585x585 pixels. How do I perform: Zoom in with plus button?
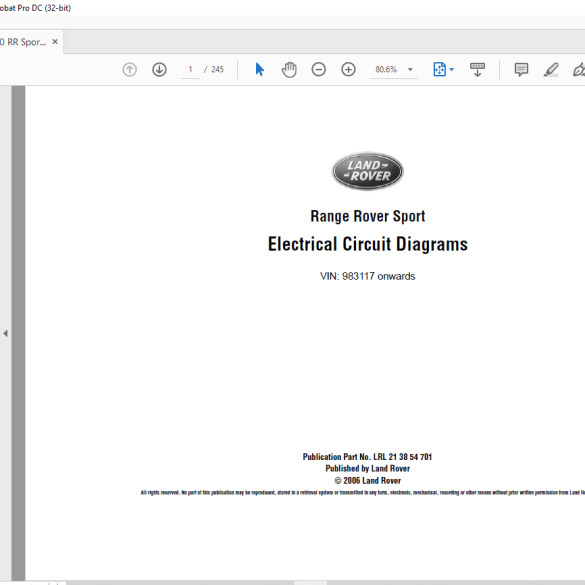tap(348, 69)
